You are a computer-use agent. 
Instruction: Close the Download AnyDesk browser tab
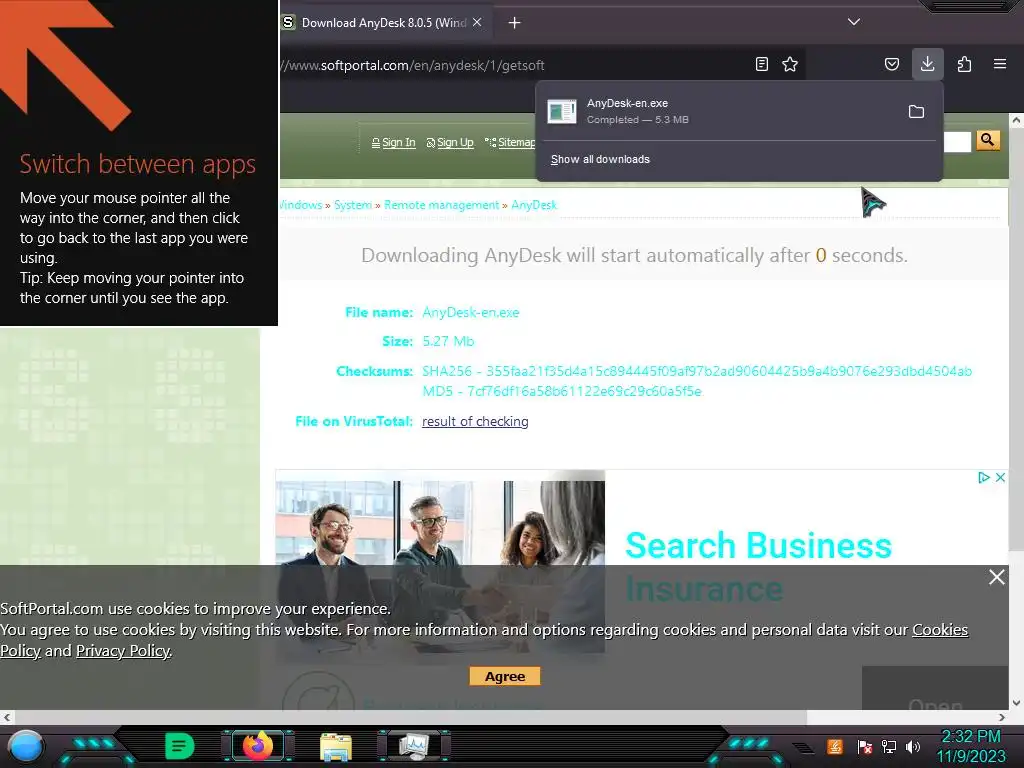click(x=477, y=22)
